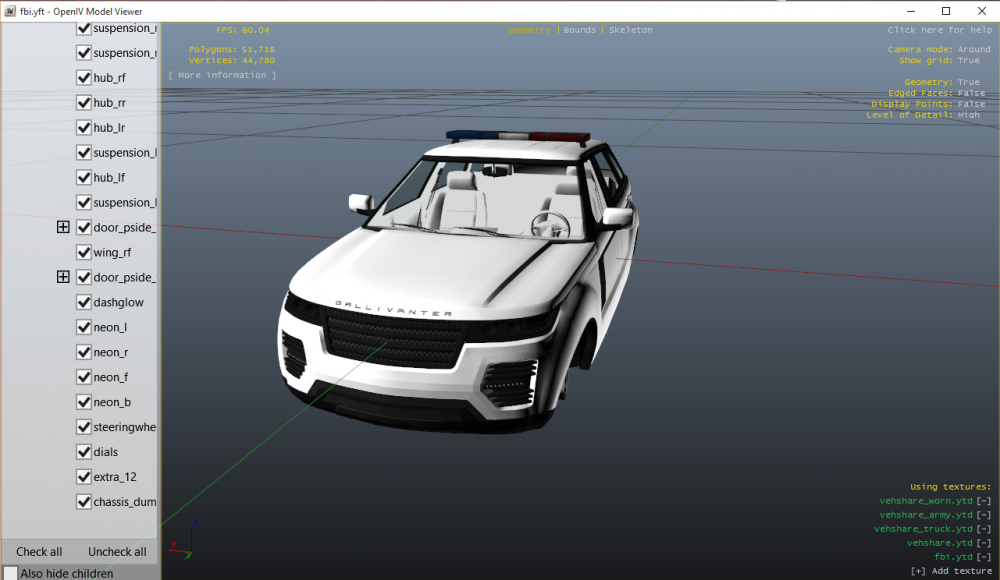The width and height of the screenshot is (1000, 580).
Task: Uncheck the hub_rf checkbox
Action: [x=84, y=78]
